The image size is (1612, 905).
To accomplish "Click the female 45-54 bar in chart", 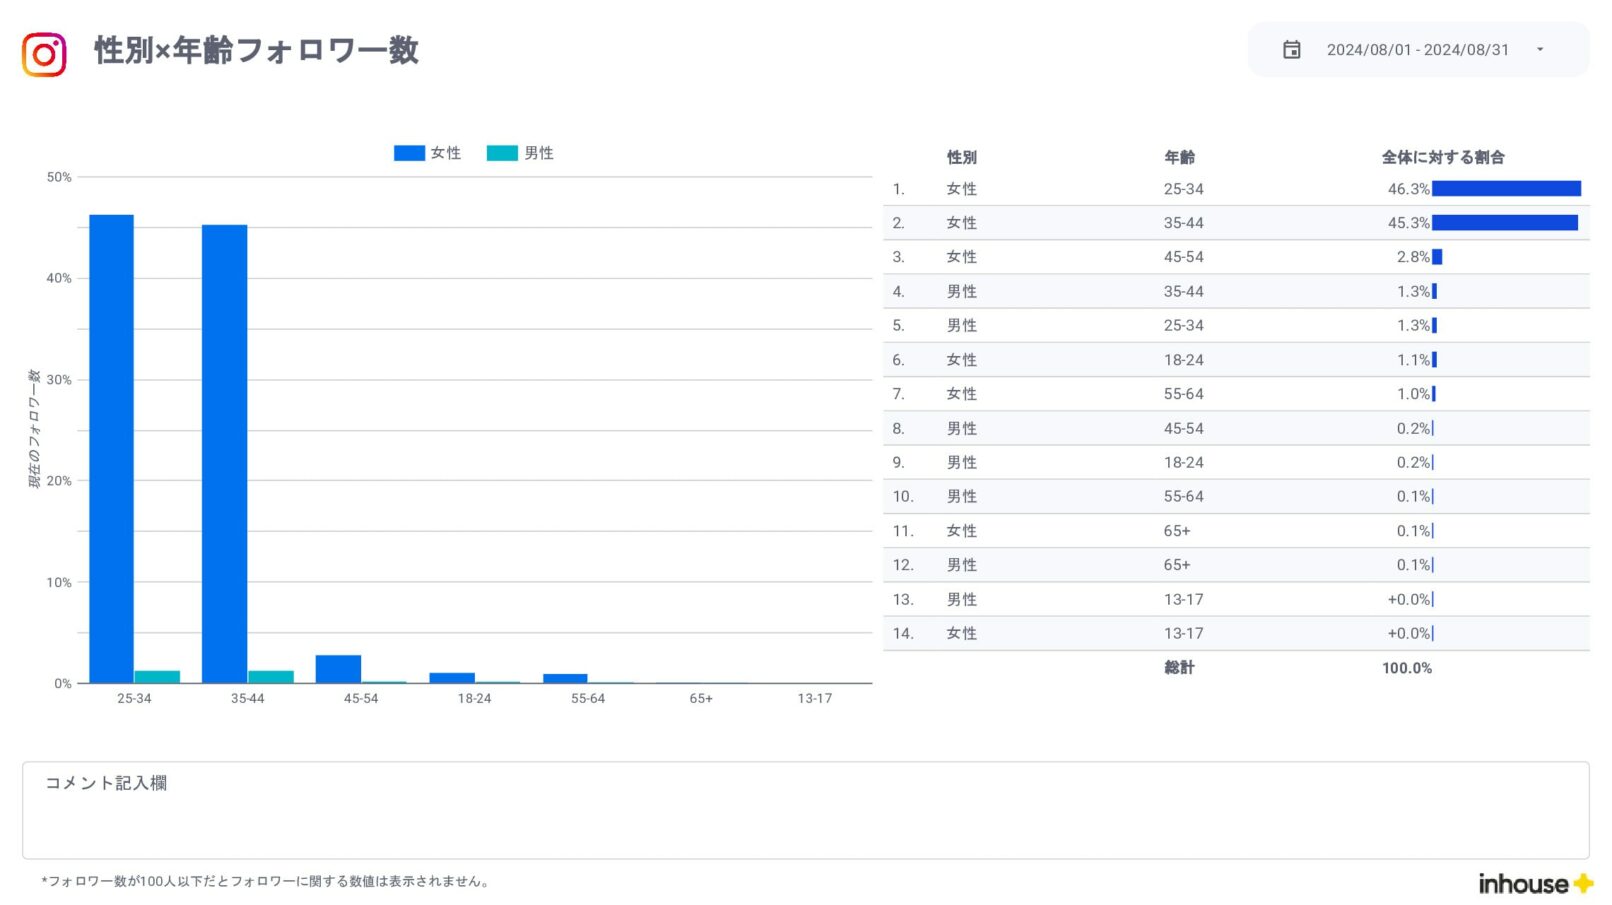I will pos(338,669).
